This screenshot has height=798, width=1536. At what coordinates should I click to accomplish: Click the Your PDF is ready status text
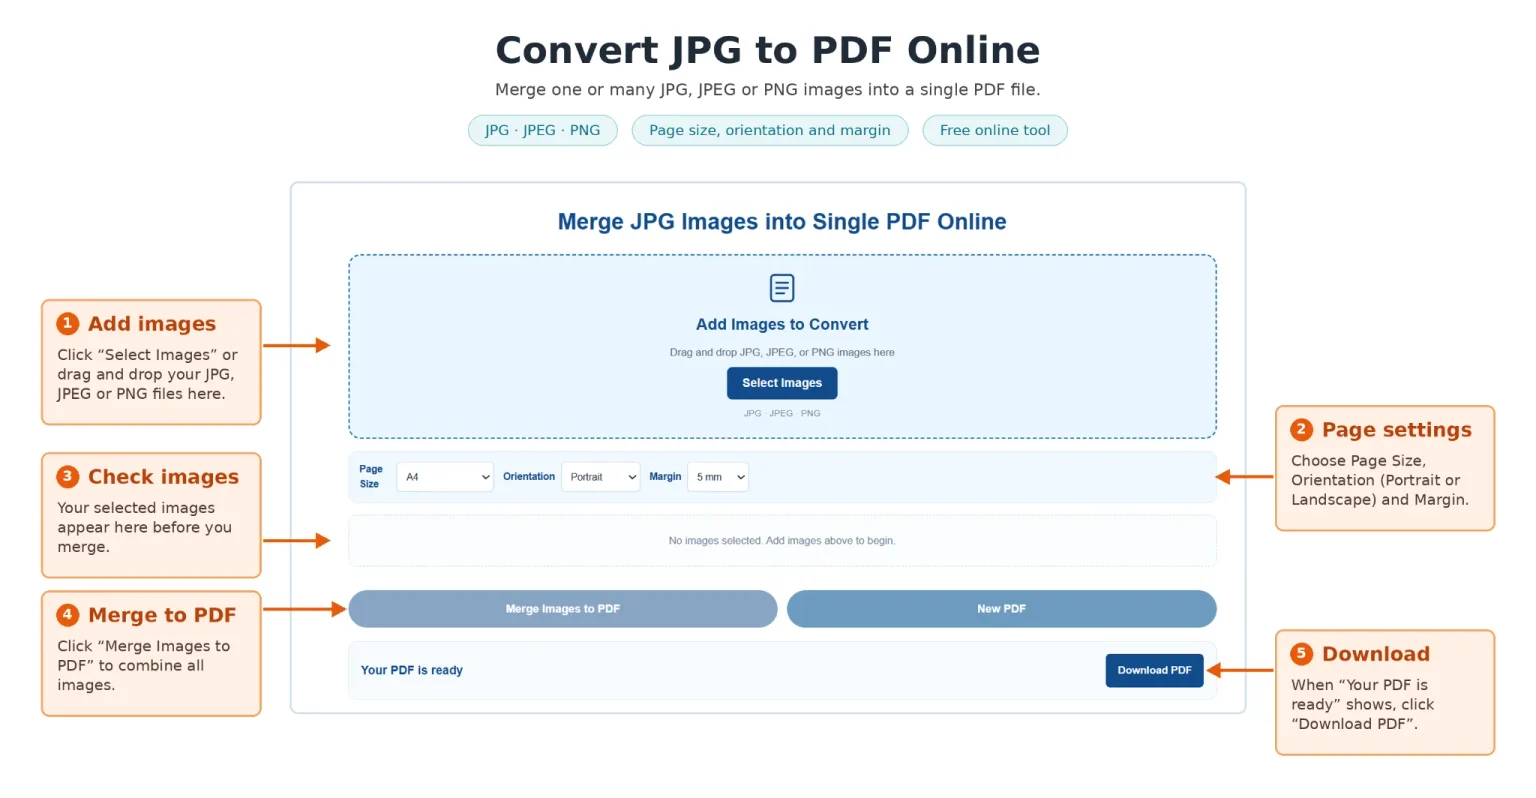click(412, 670)
